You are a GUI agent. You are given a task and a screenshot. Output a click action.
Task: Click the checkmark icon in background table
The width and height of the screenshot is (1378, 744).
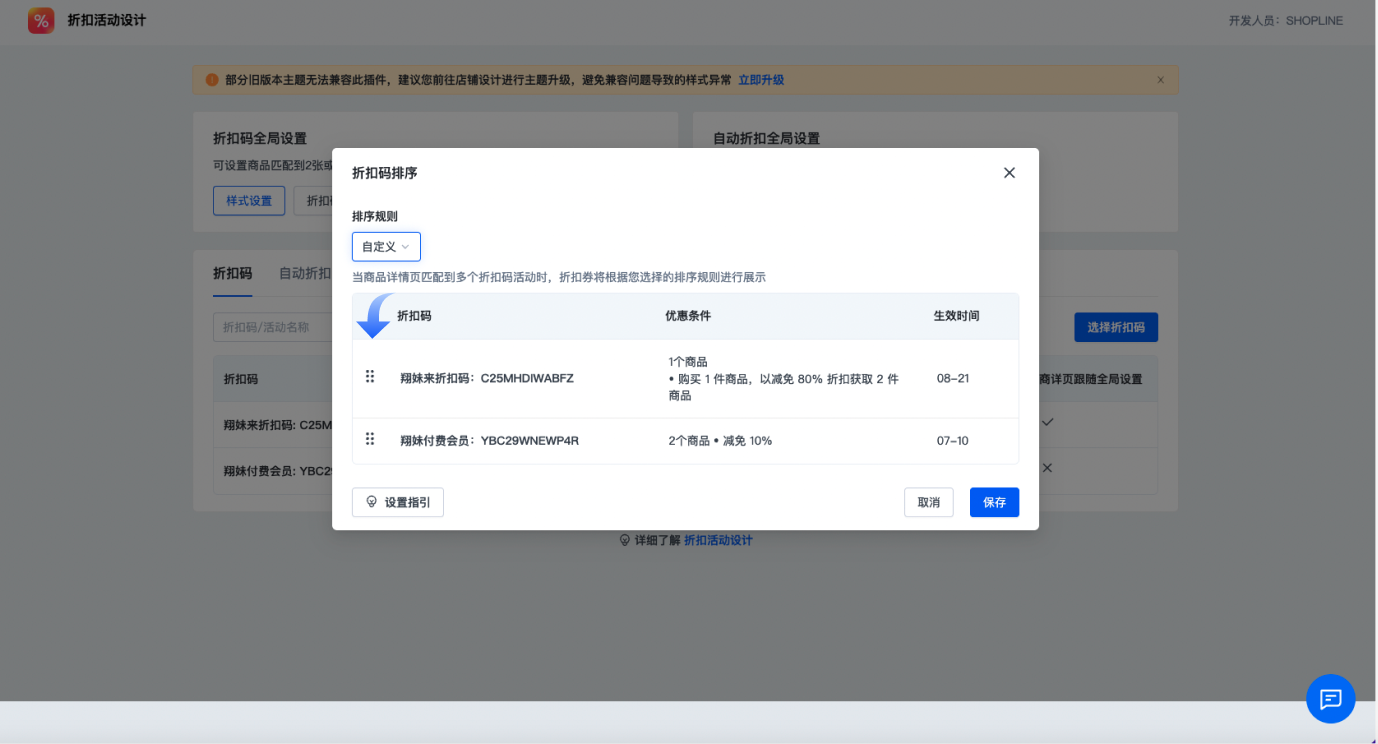pyautogui.click(x=1047, y=422)
